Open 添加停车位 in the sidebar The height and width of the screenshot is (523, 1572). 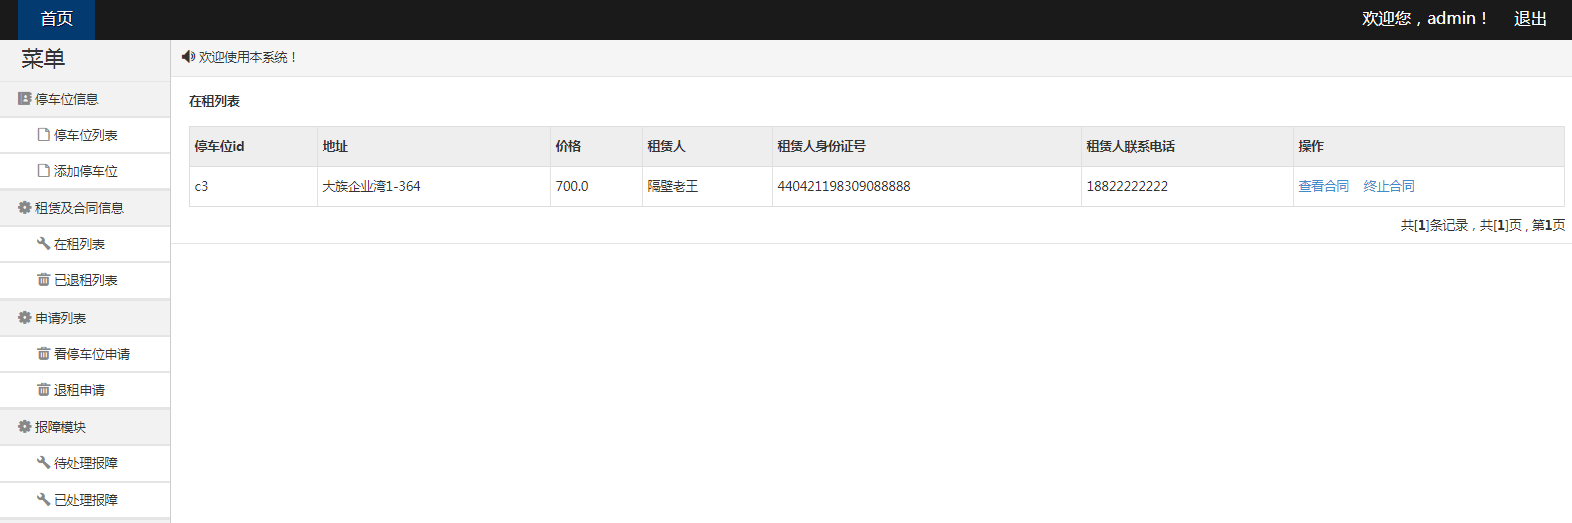click(x=85, y=171)
